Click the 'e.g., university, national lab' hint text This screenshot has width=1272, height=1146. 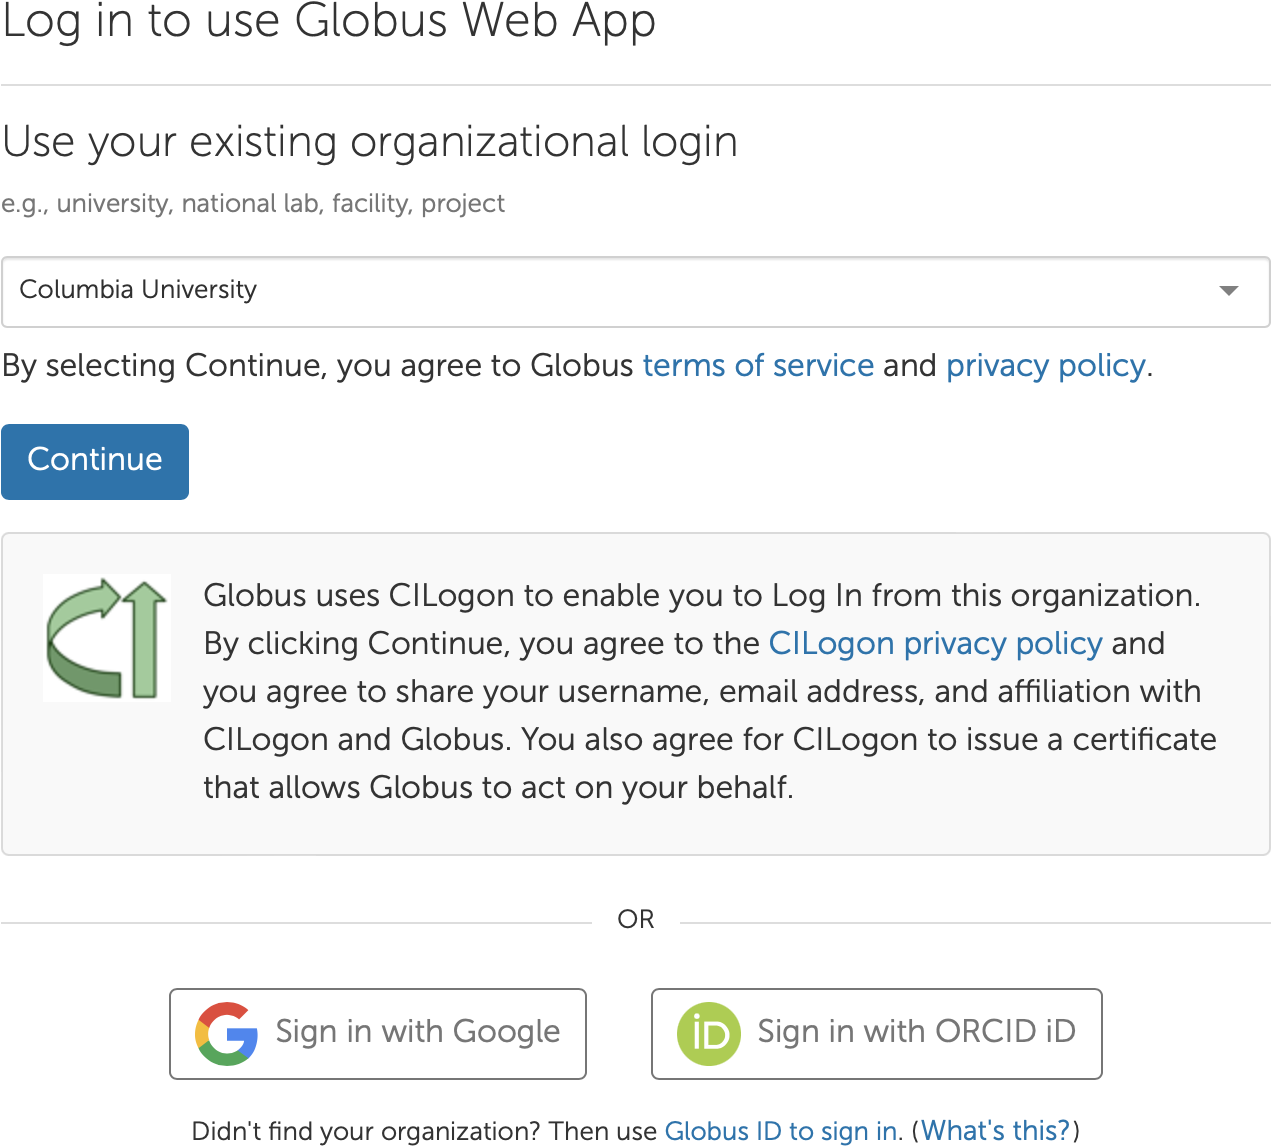point(253,204)
